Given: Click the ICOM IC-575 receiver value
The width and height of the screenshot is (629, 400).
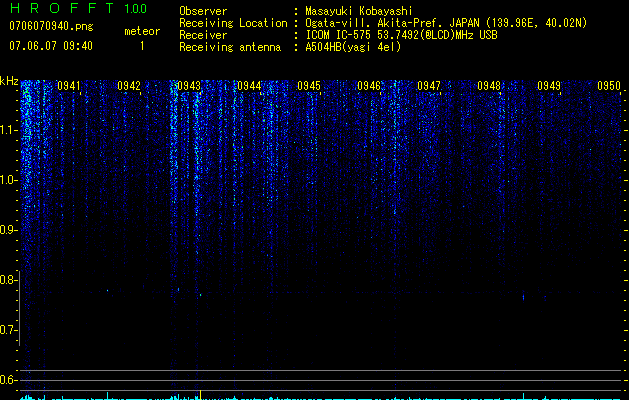Looking at the screenshot, I should pos(401,35).
